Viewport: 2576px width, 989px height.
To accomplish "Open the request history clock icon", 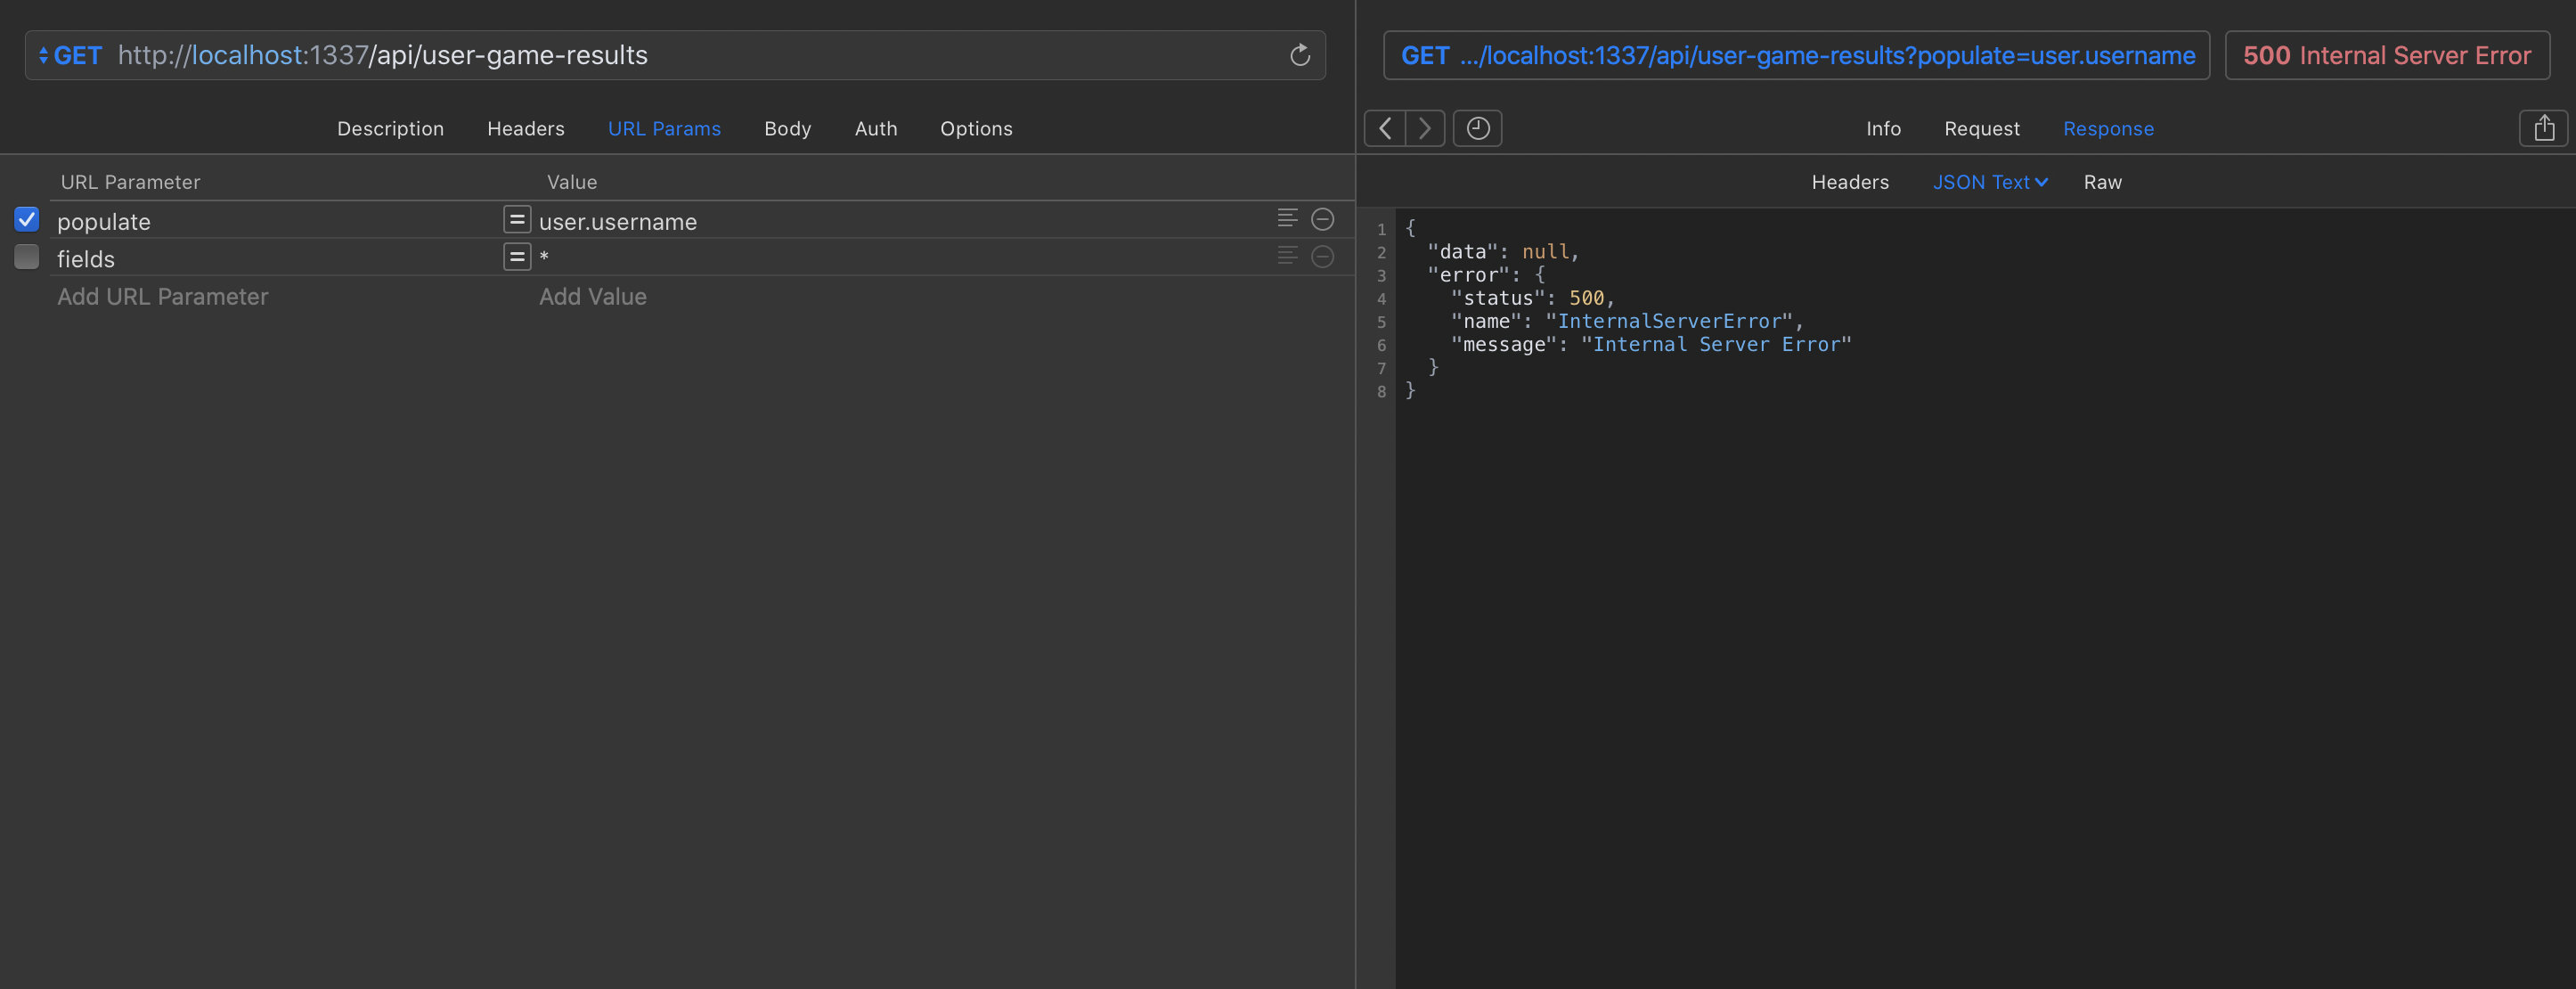I will coord(1477,128).
